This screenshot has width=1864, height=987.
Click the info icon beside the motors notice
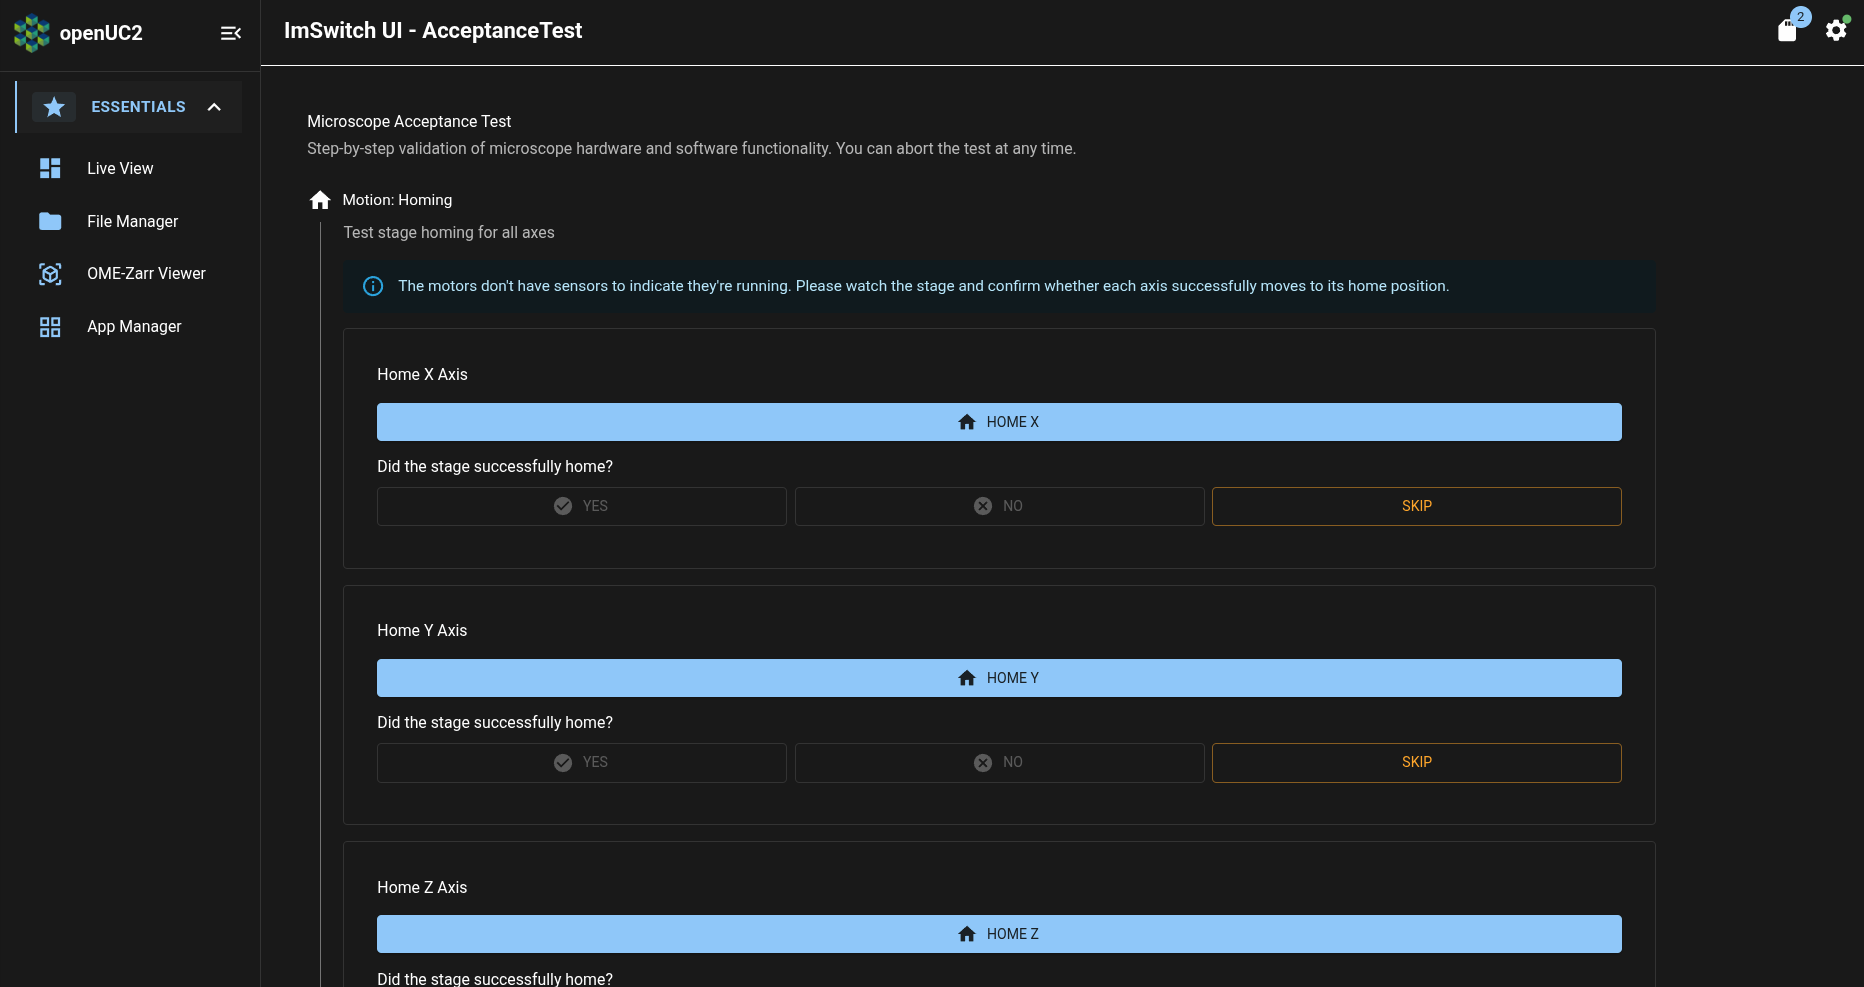tap(372, 286)
